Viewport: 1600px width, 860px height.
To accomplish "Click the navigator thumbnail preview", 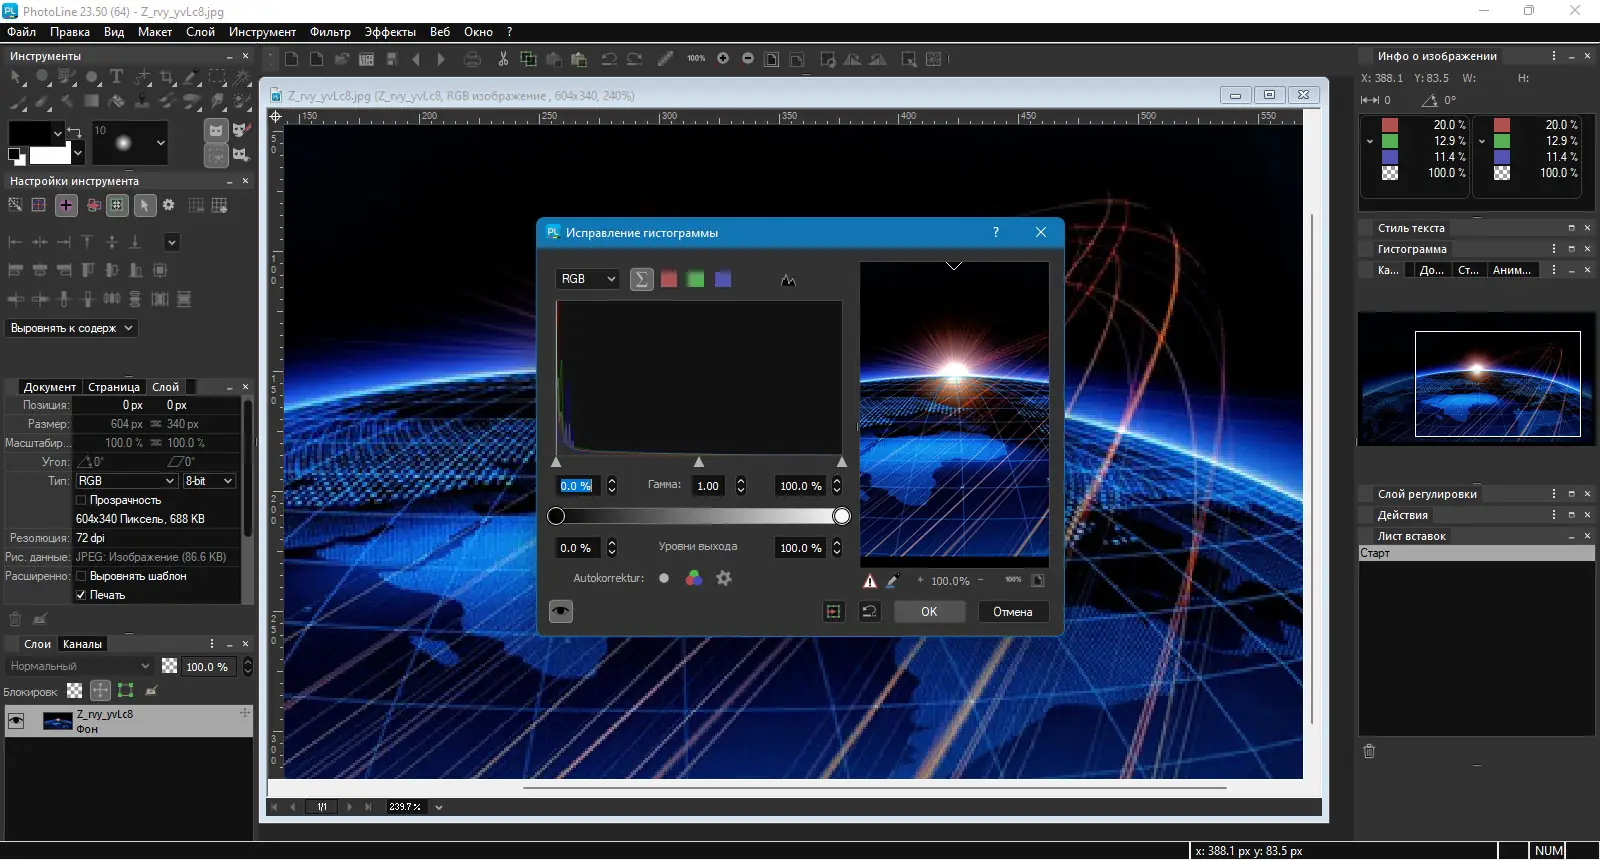I will [1476, 379].
